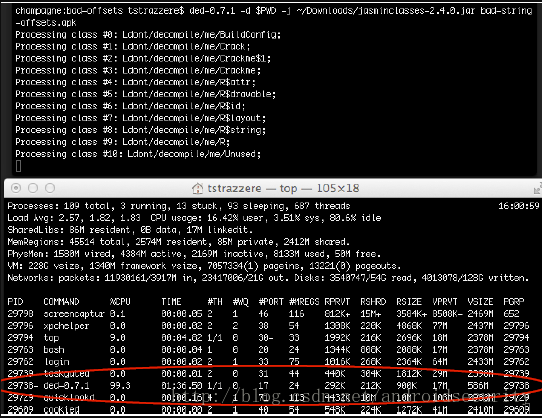This screenshot has width=542, height=418.
Task: Click the #TH column header
Action: 215,302
